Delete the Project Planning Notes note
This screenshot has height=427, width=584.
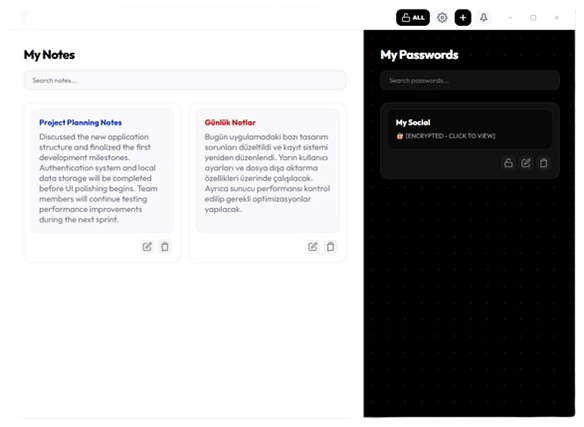(165, 247)
